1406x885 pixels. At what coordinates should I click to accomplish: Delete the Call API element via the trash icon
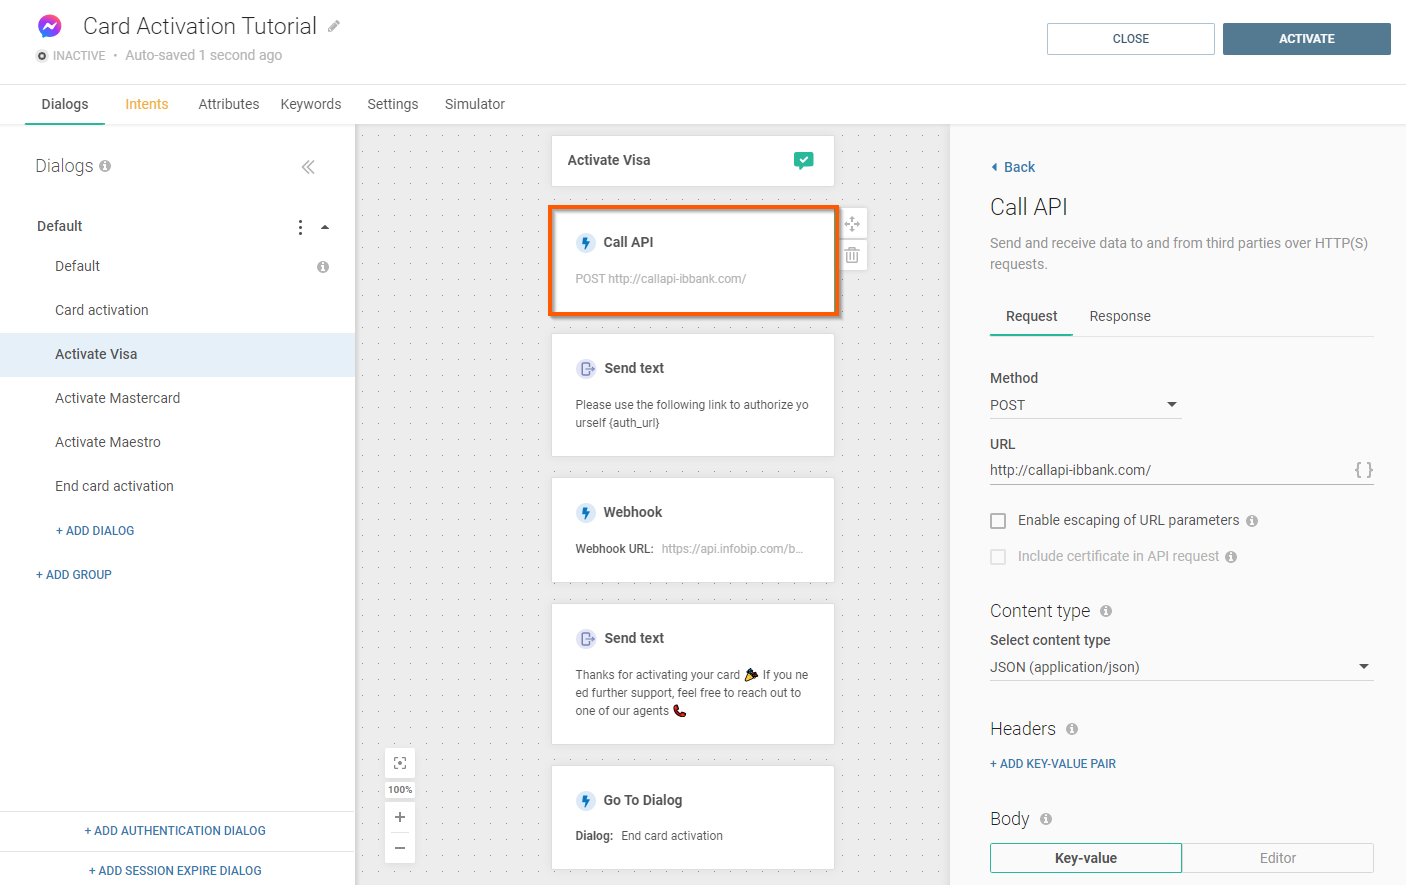click(x=852, y=255)
